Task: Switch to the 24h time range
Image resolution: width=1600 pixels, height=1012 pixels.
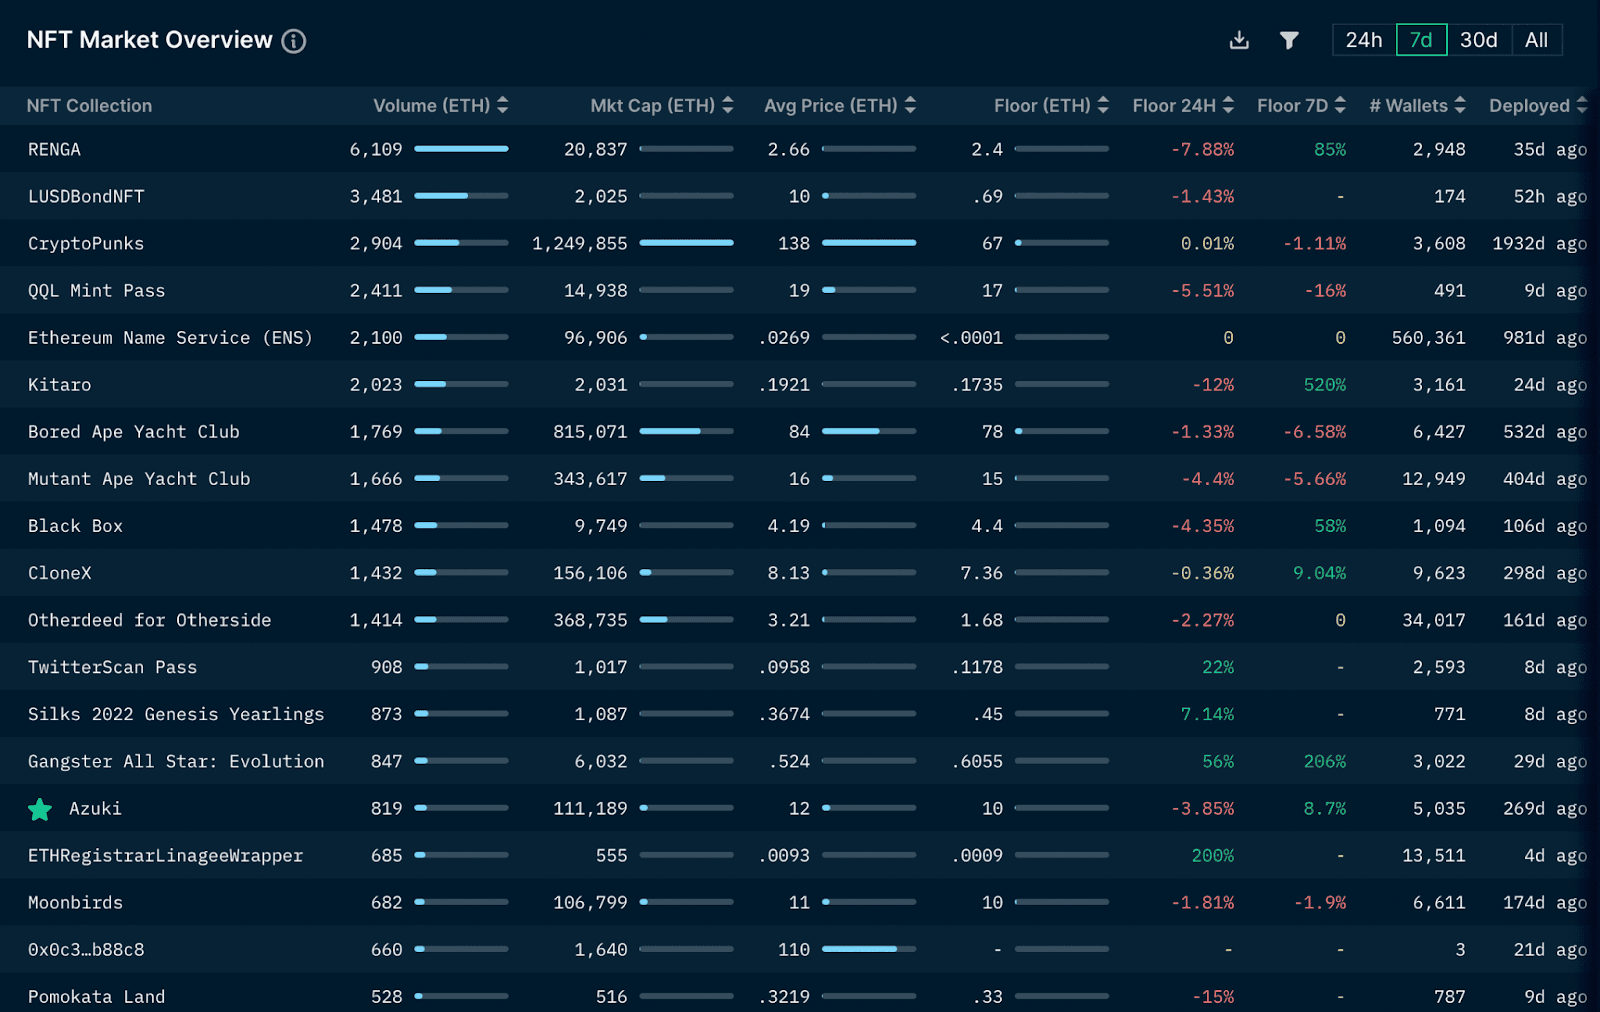Action: click(x=1364, y=40)
